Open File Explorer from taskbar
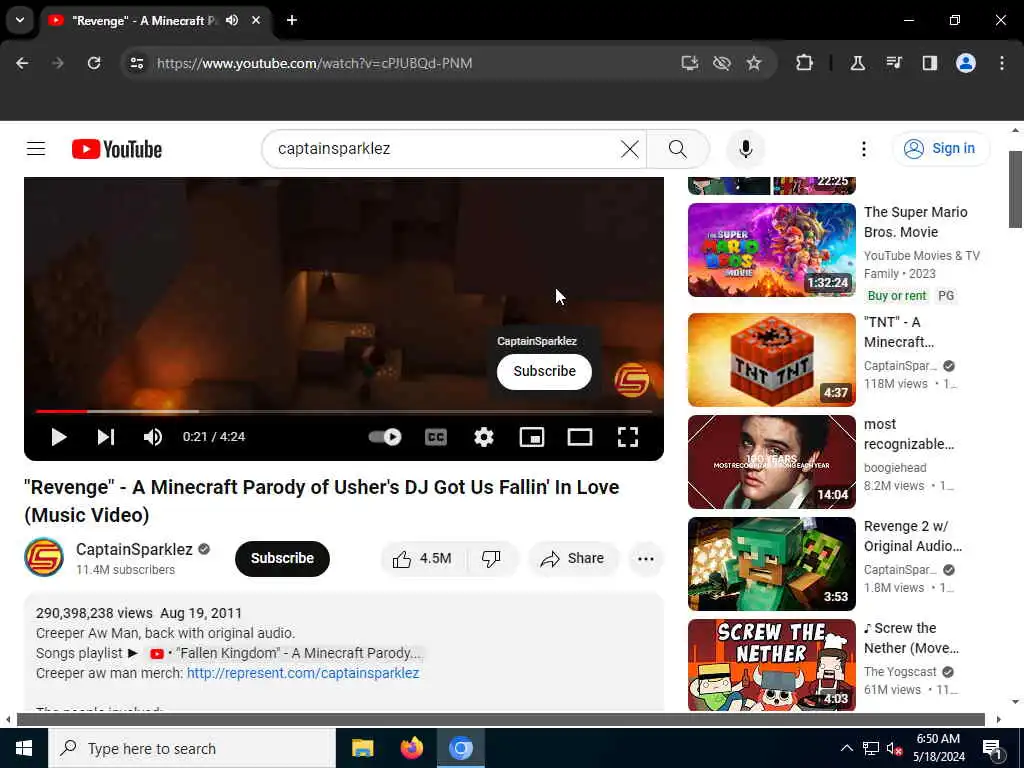Screen dimensions: 1024x768 (362, 748)
